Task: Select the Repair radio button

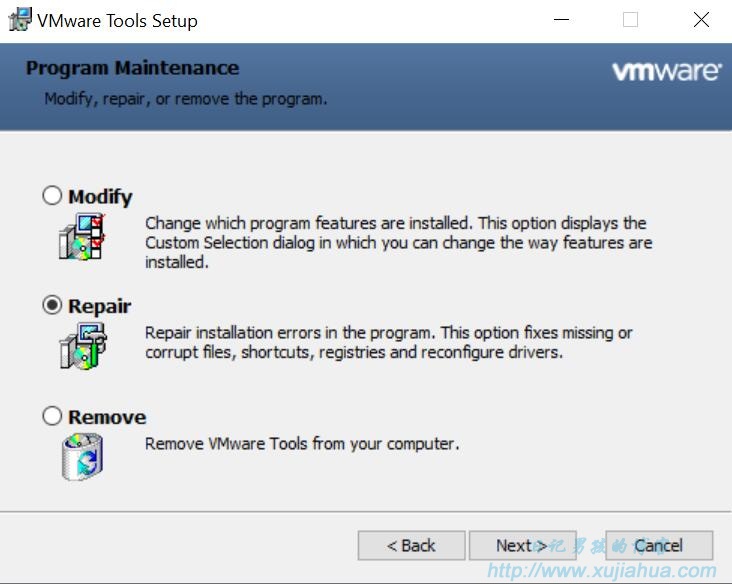Action: click(x=52, y=305)
